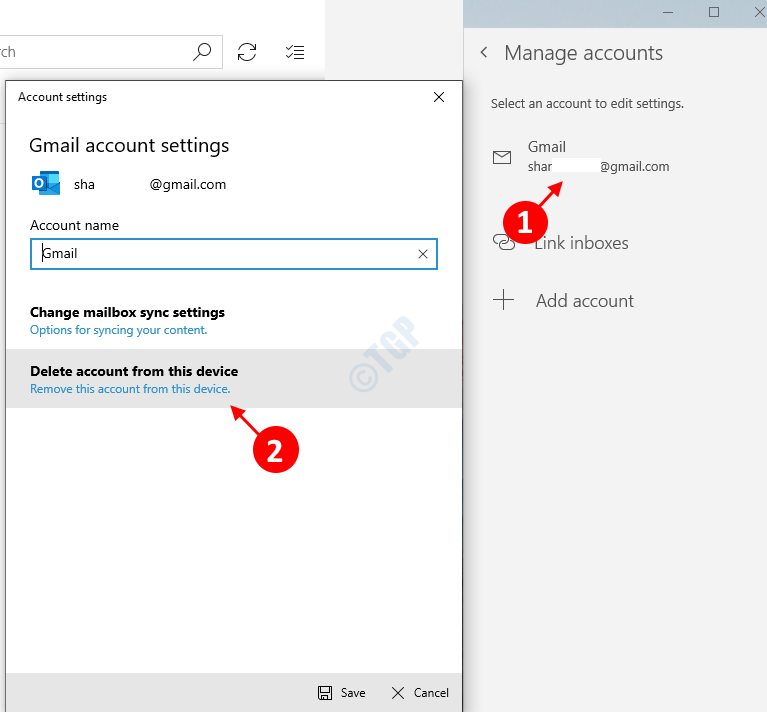Click the floppy disk Save icon

coord(325,692)
